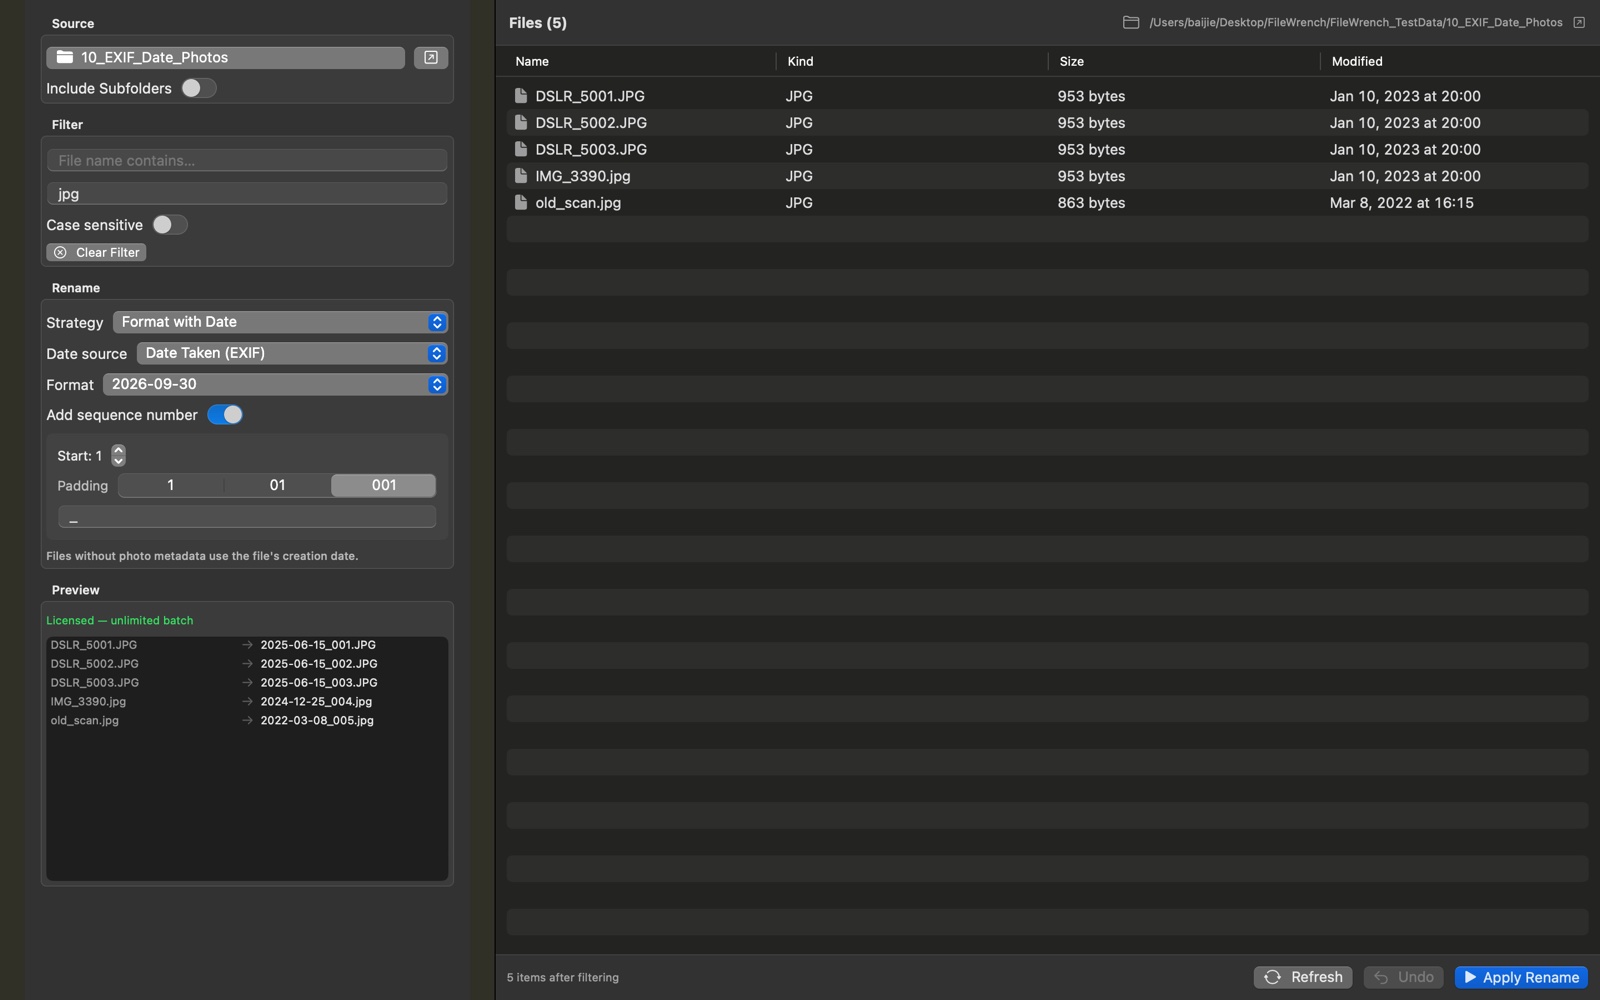
Task: Turn off Add sequence number
Action: coord(225,415)
